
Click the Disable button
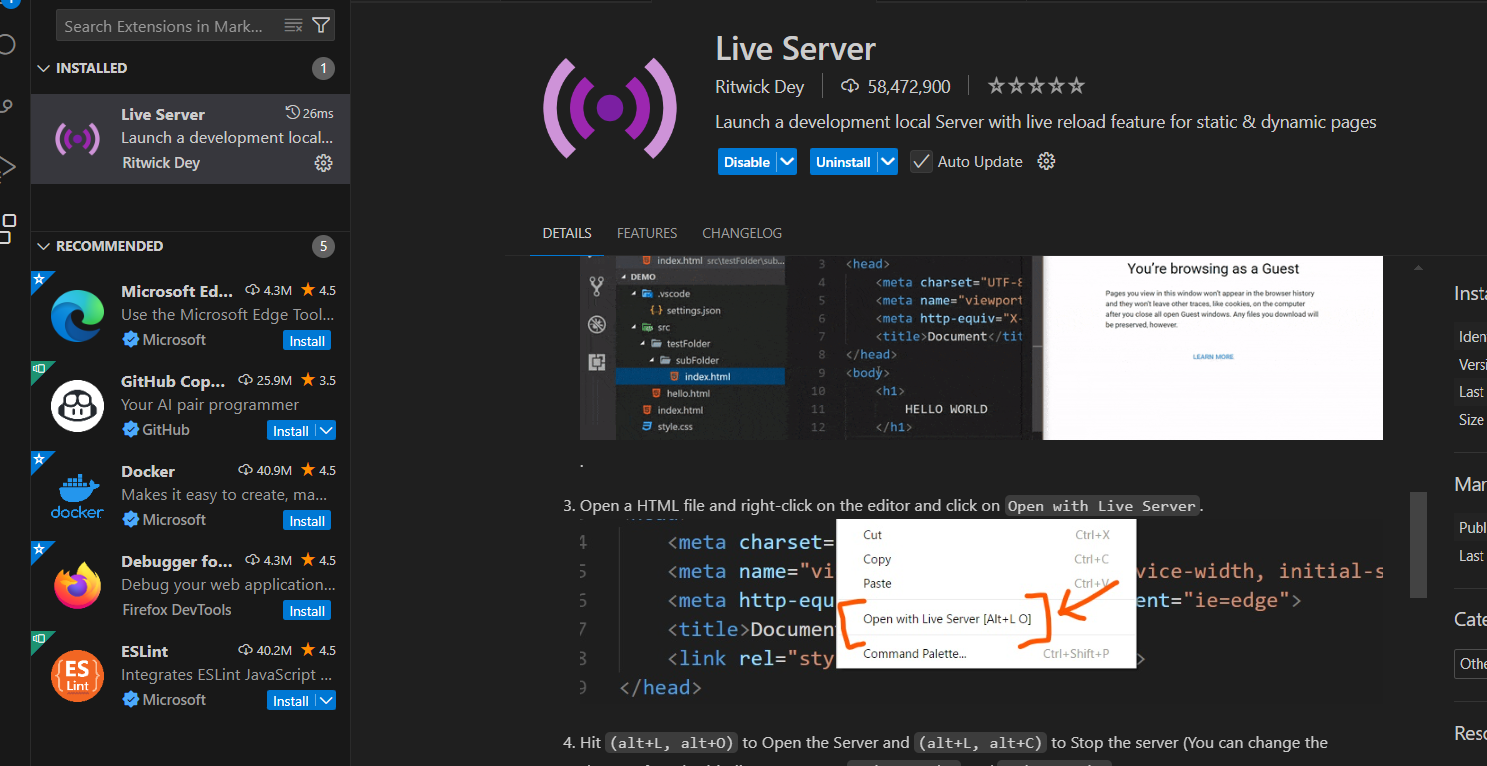point(747,162)
